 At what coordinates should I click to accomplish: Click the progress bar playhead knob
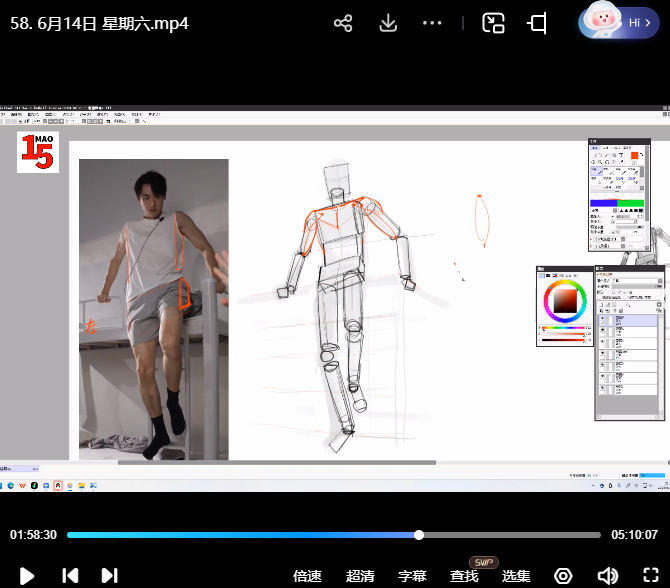pyautogui.click(x=419, y=535)
